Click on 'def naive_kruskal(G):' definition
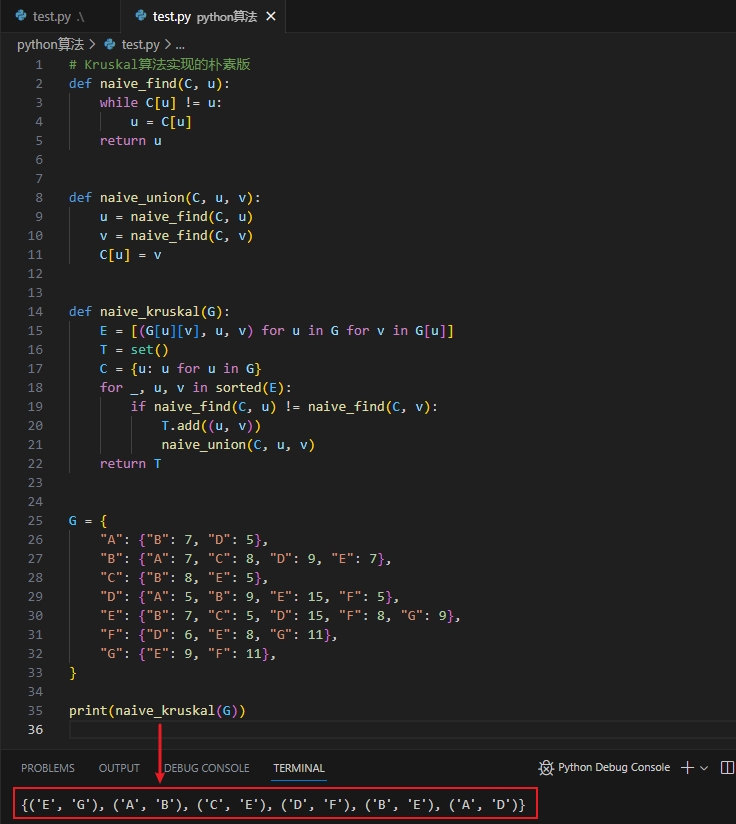Viewport: 736px width, 824px height. [149, 312]
